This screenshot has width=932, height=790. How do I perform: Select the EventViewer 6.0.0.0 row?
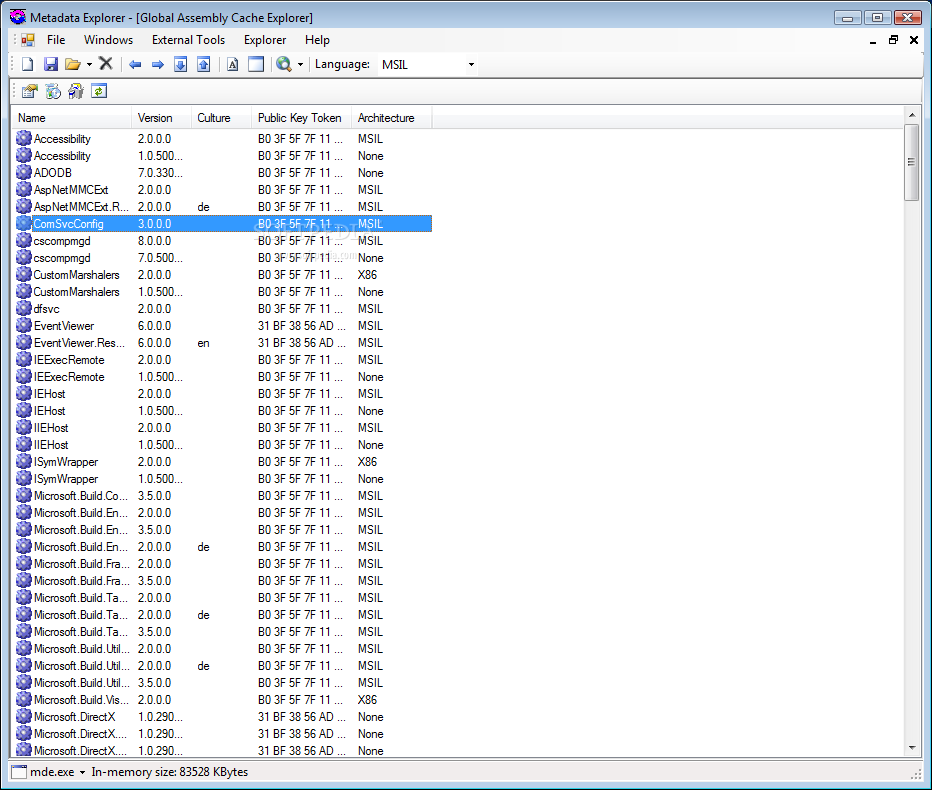tap(222, 326)
